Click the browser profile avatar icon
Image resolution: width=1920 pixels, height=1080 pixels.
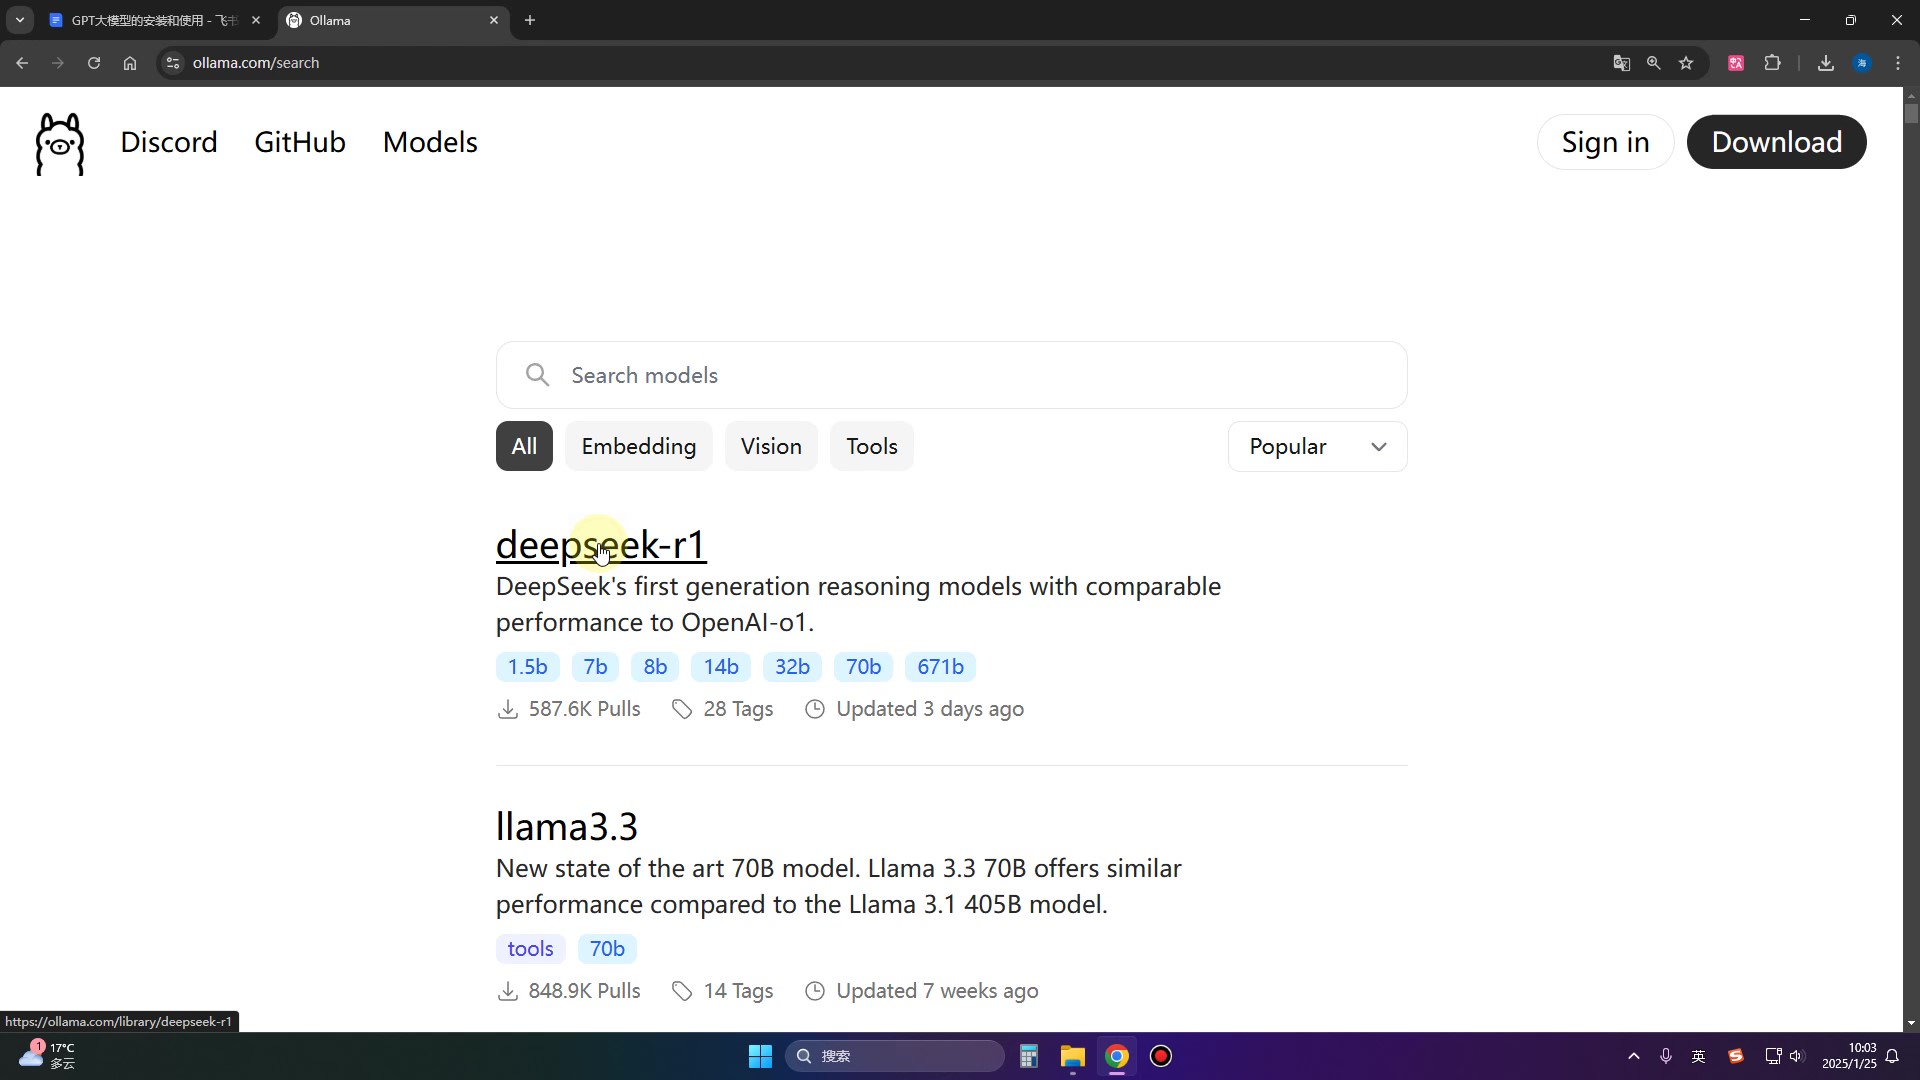coord(1862,63)
